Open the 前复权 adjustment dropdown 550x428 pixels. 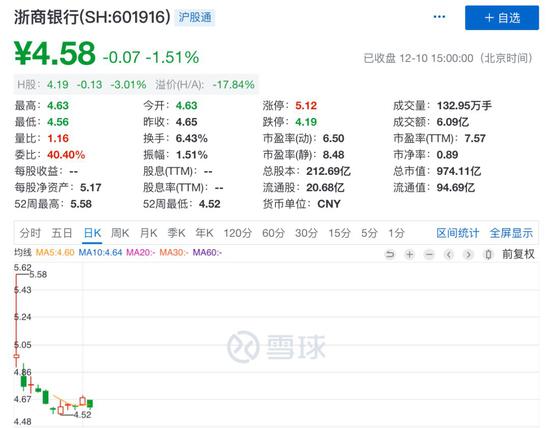[518, 254]
